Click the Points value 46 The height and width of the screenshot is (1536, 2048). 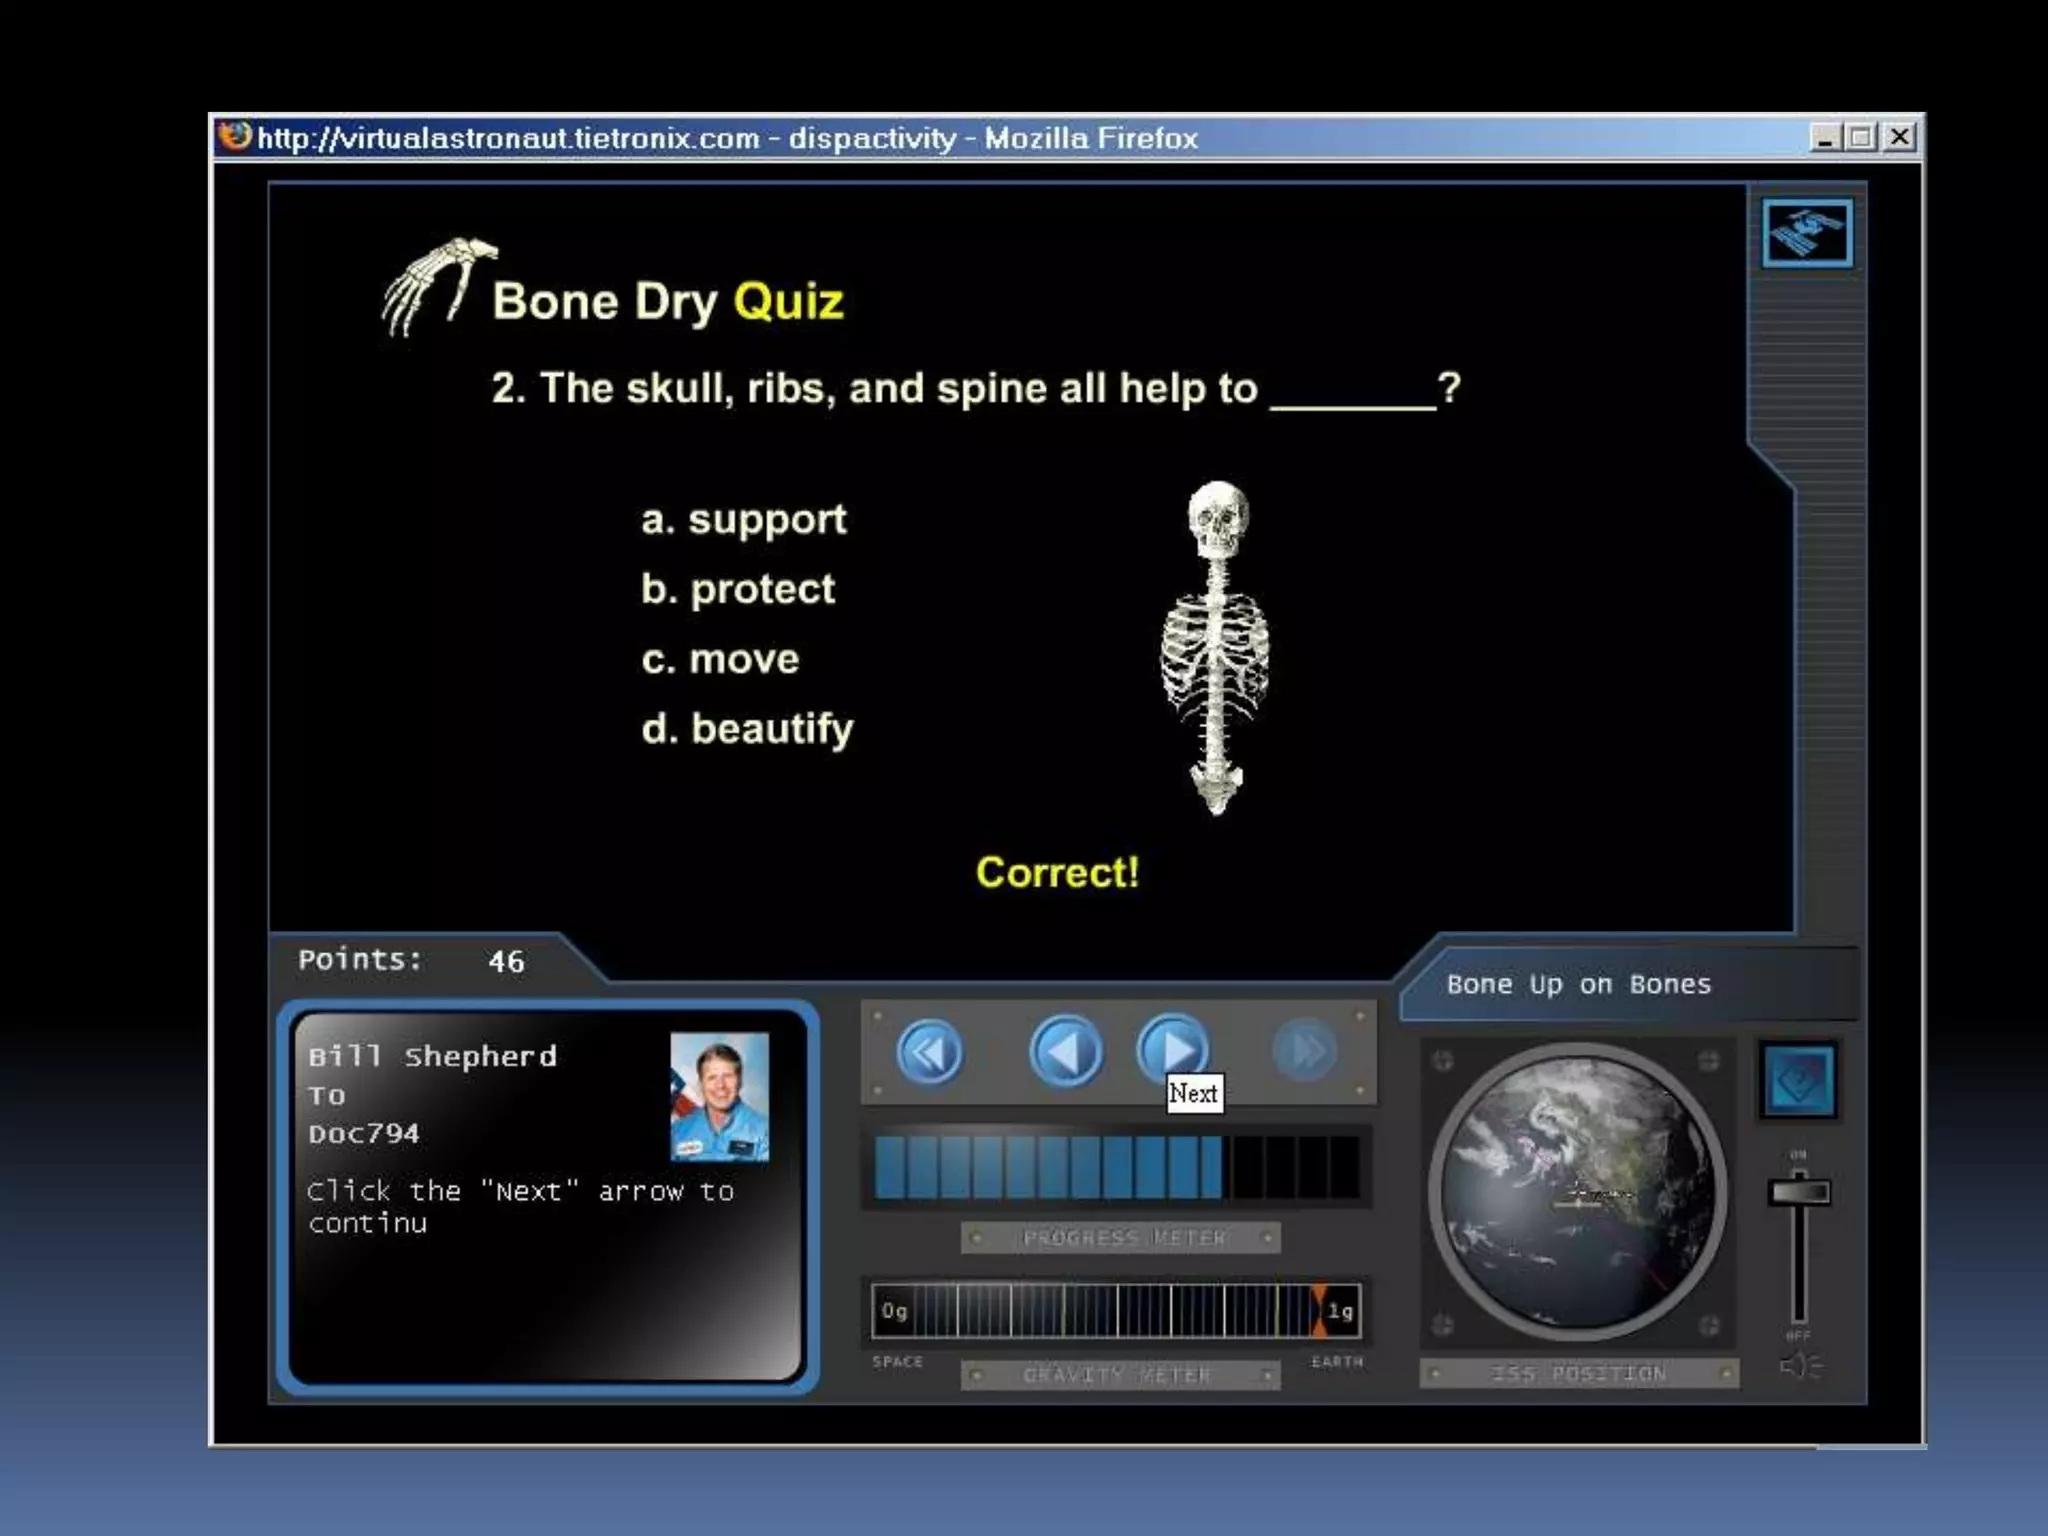[x=506, y=962]
